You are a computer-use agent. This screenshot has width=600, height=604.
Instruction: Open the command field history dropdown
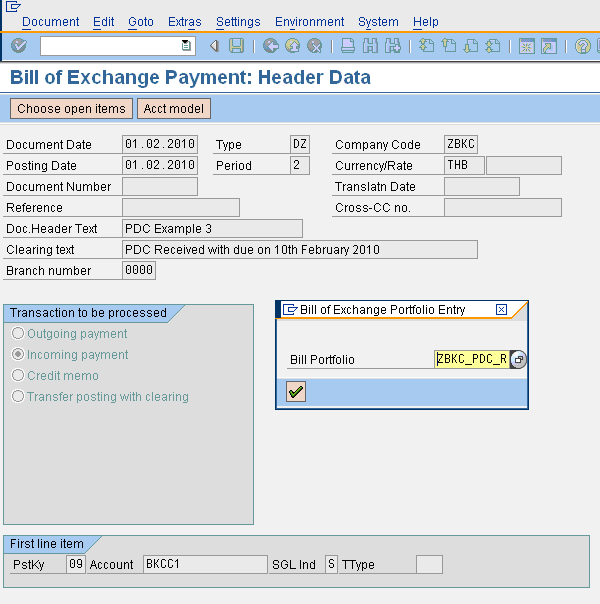[186, 46]
